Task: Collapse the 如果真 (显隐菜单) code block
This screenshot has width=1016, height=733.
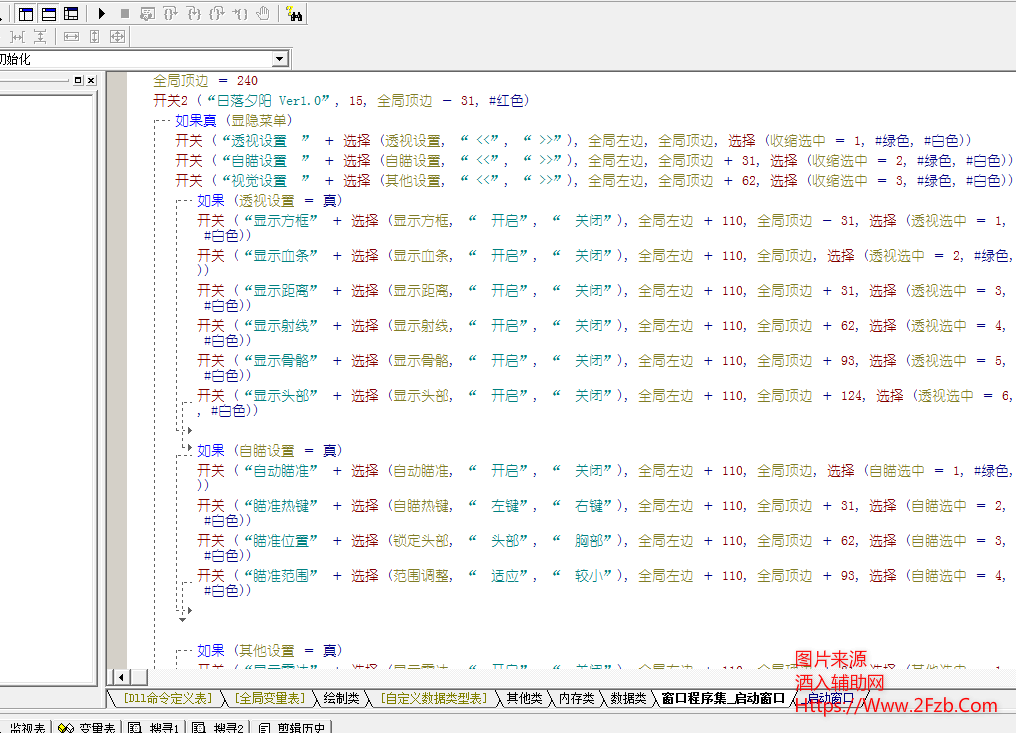Action: pos(159,121)
